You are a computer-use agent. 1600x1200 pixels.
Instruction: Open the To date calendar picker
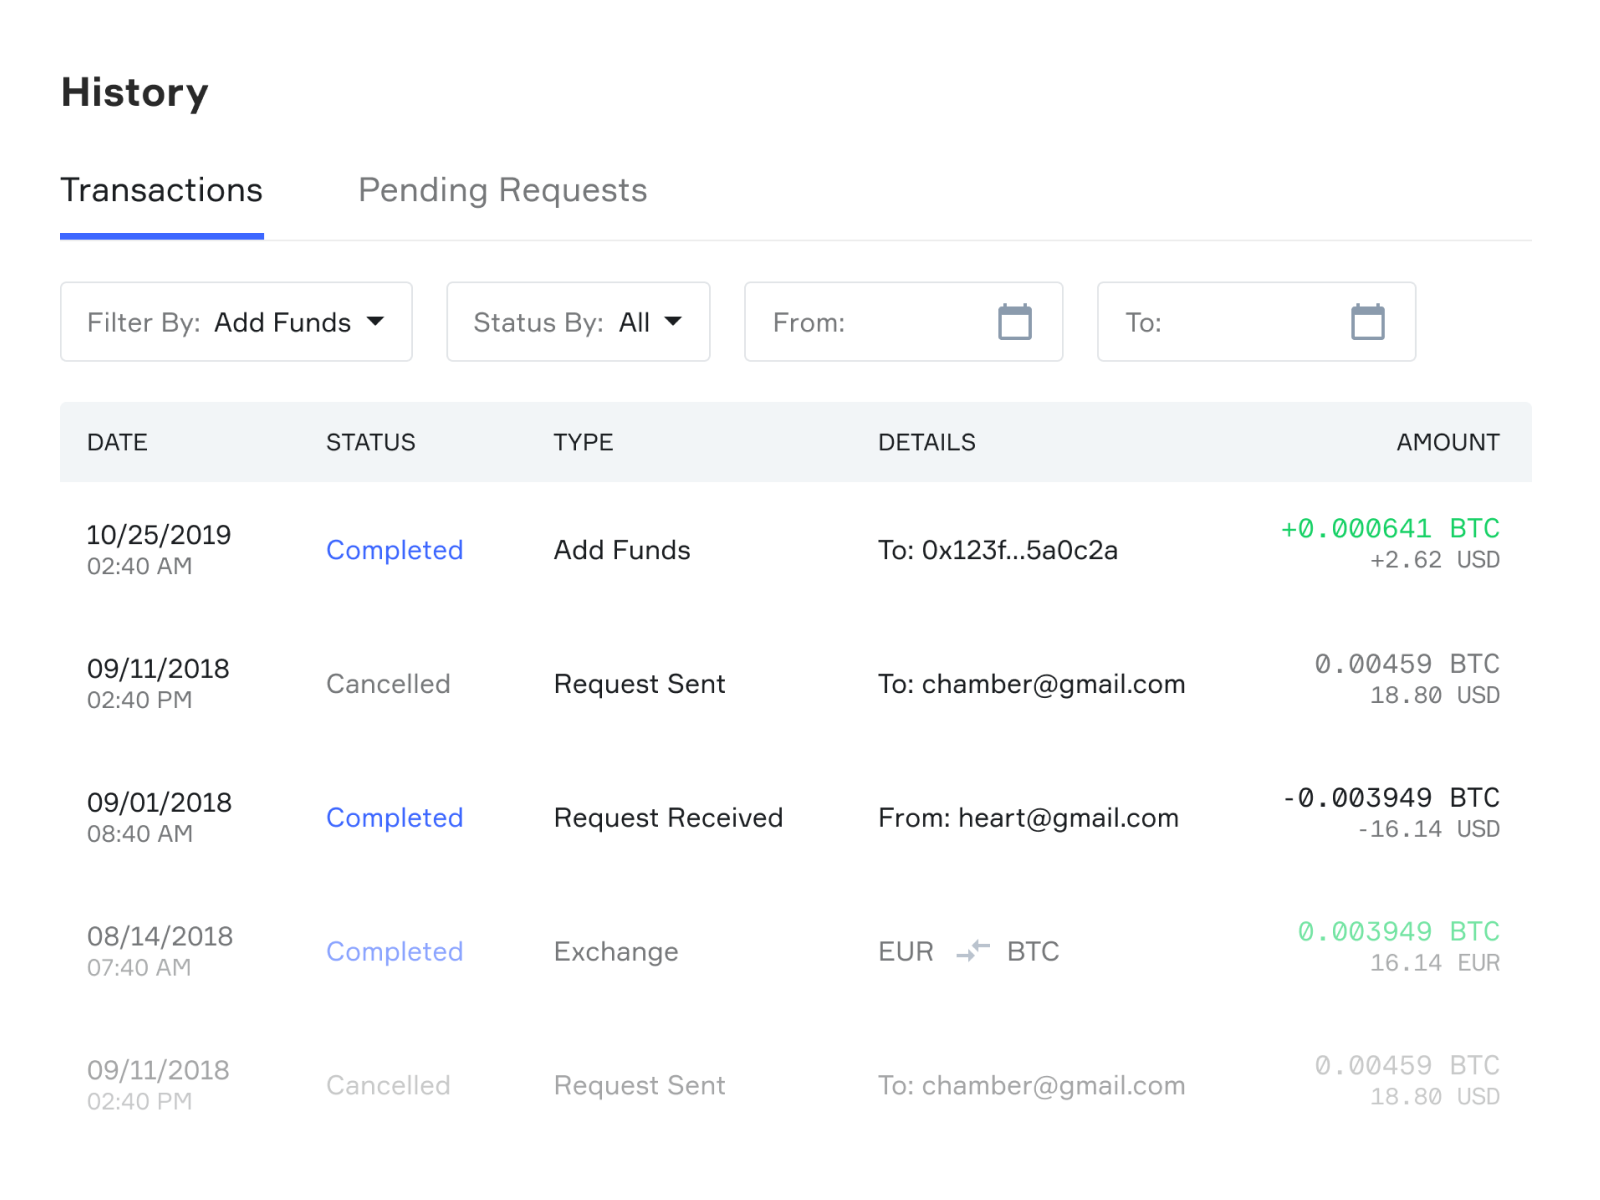pyautogui.click(x=1369, y=321)
